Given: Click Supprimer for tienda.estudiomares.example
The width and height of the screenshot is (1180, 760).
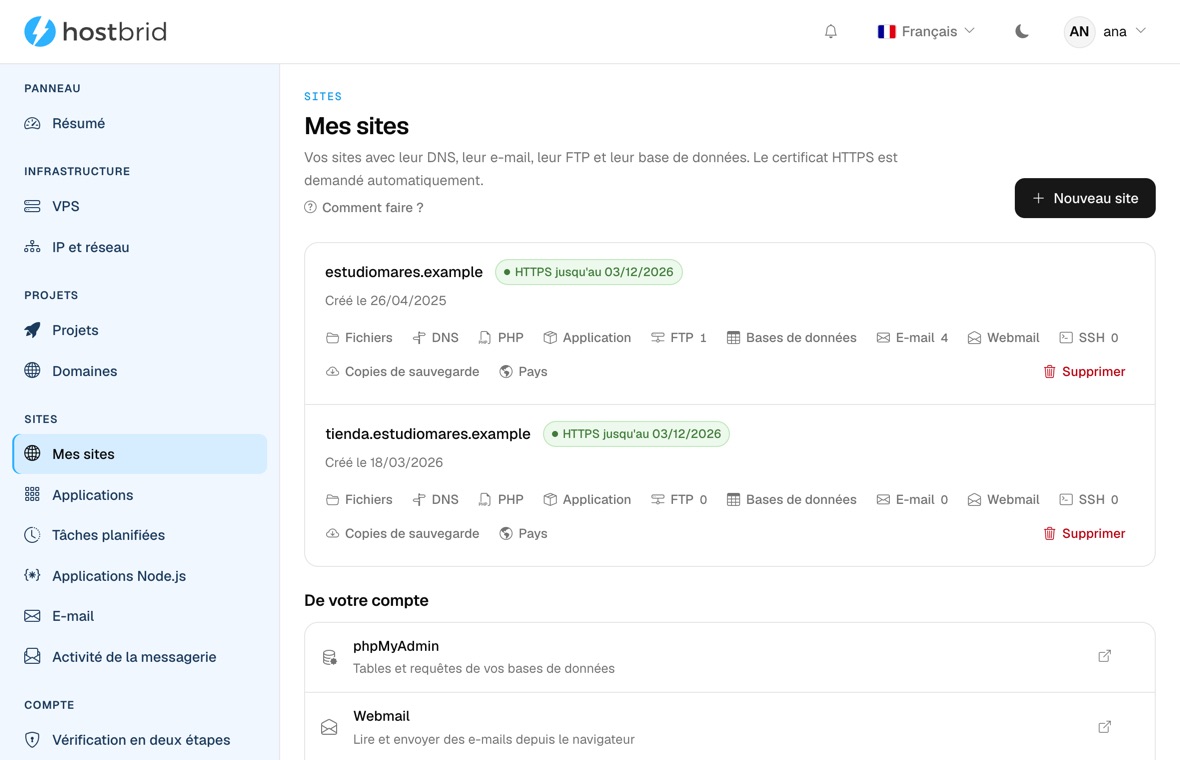Looking at the screenshot, I should [1084, 534].
